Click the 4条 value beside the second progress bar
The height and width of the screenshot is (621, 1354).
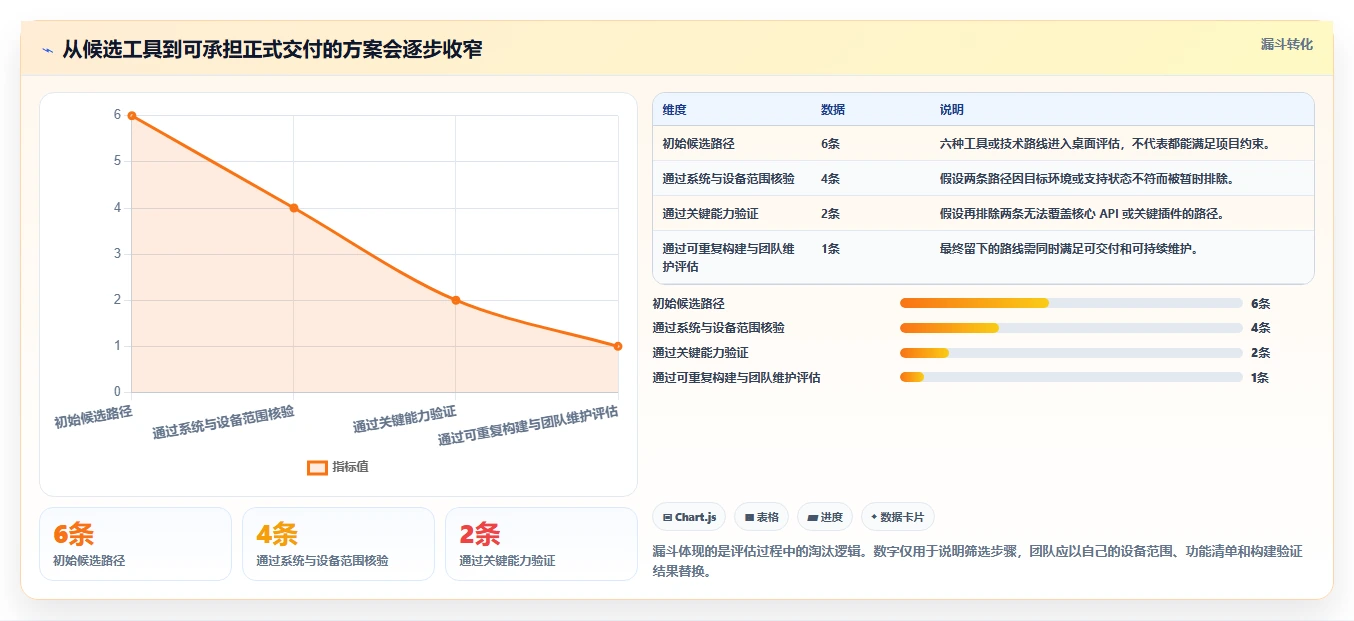(x=1261, y=328)
